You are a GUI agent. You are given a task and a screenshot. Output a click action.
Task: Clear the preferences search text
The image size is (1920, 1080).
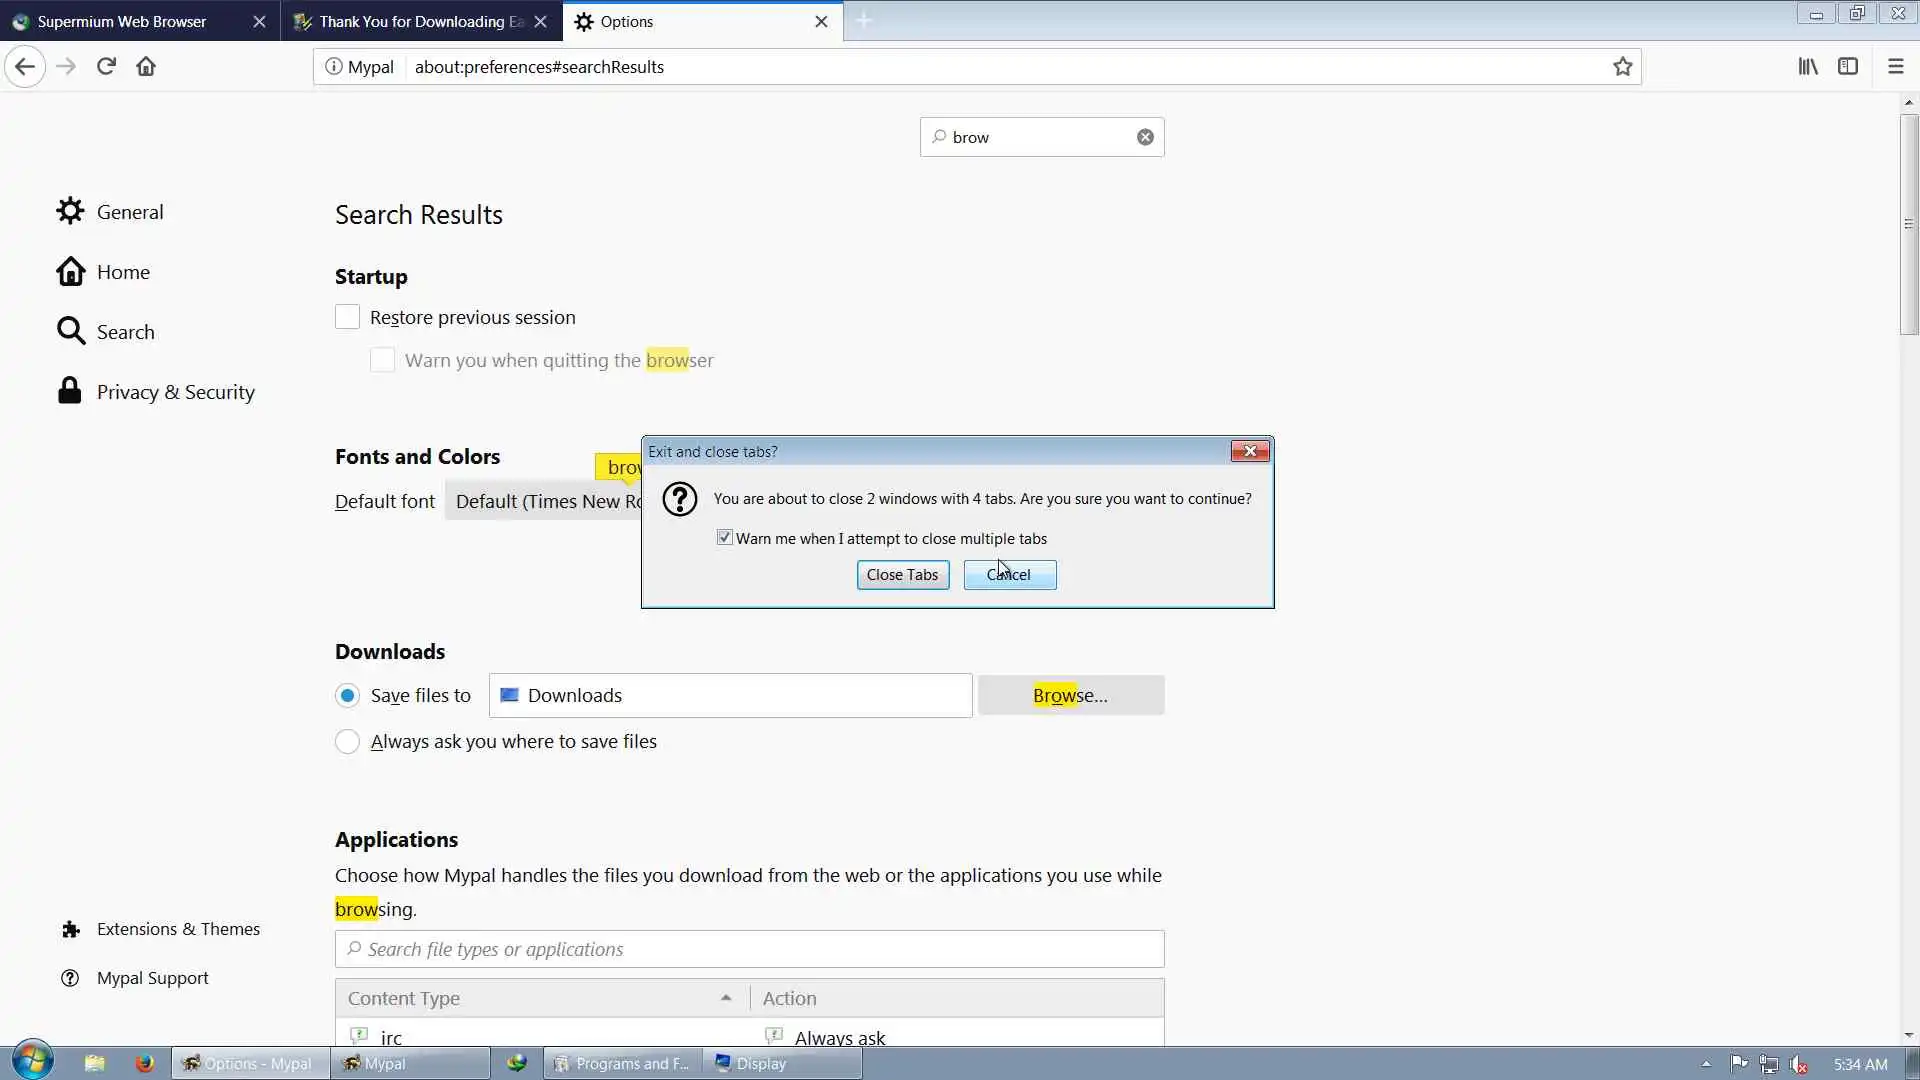click(x=1145, y=137)
